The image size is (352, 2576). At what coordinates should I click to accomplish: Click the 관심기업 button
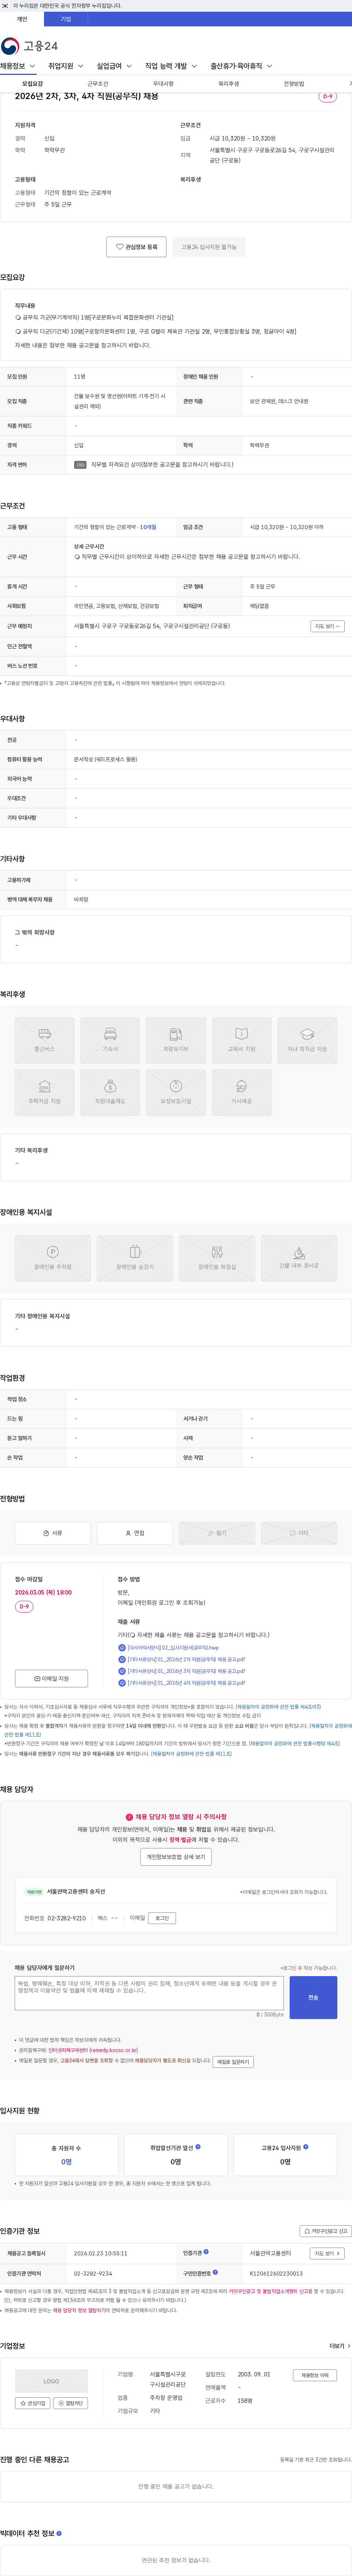[33, 2403]
